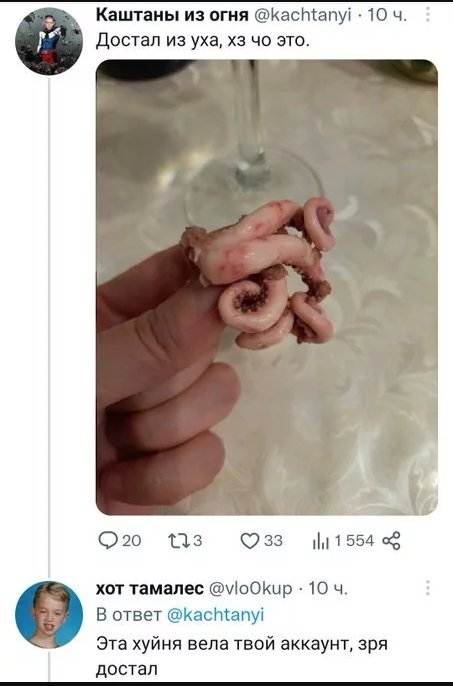Open the attached photo in the tweet
The height and width of the screenshot is (686, 453).
coord(267,287)
